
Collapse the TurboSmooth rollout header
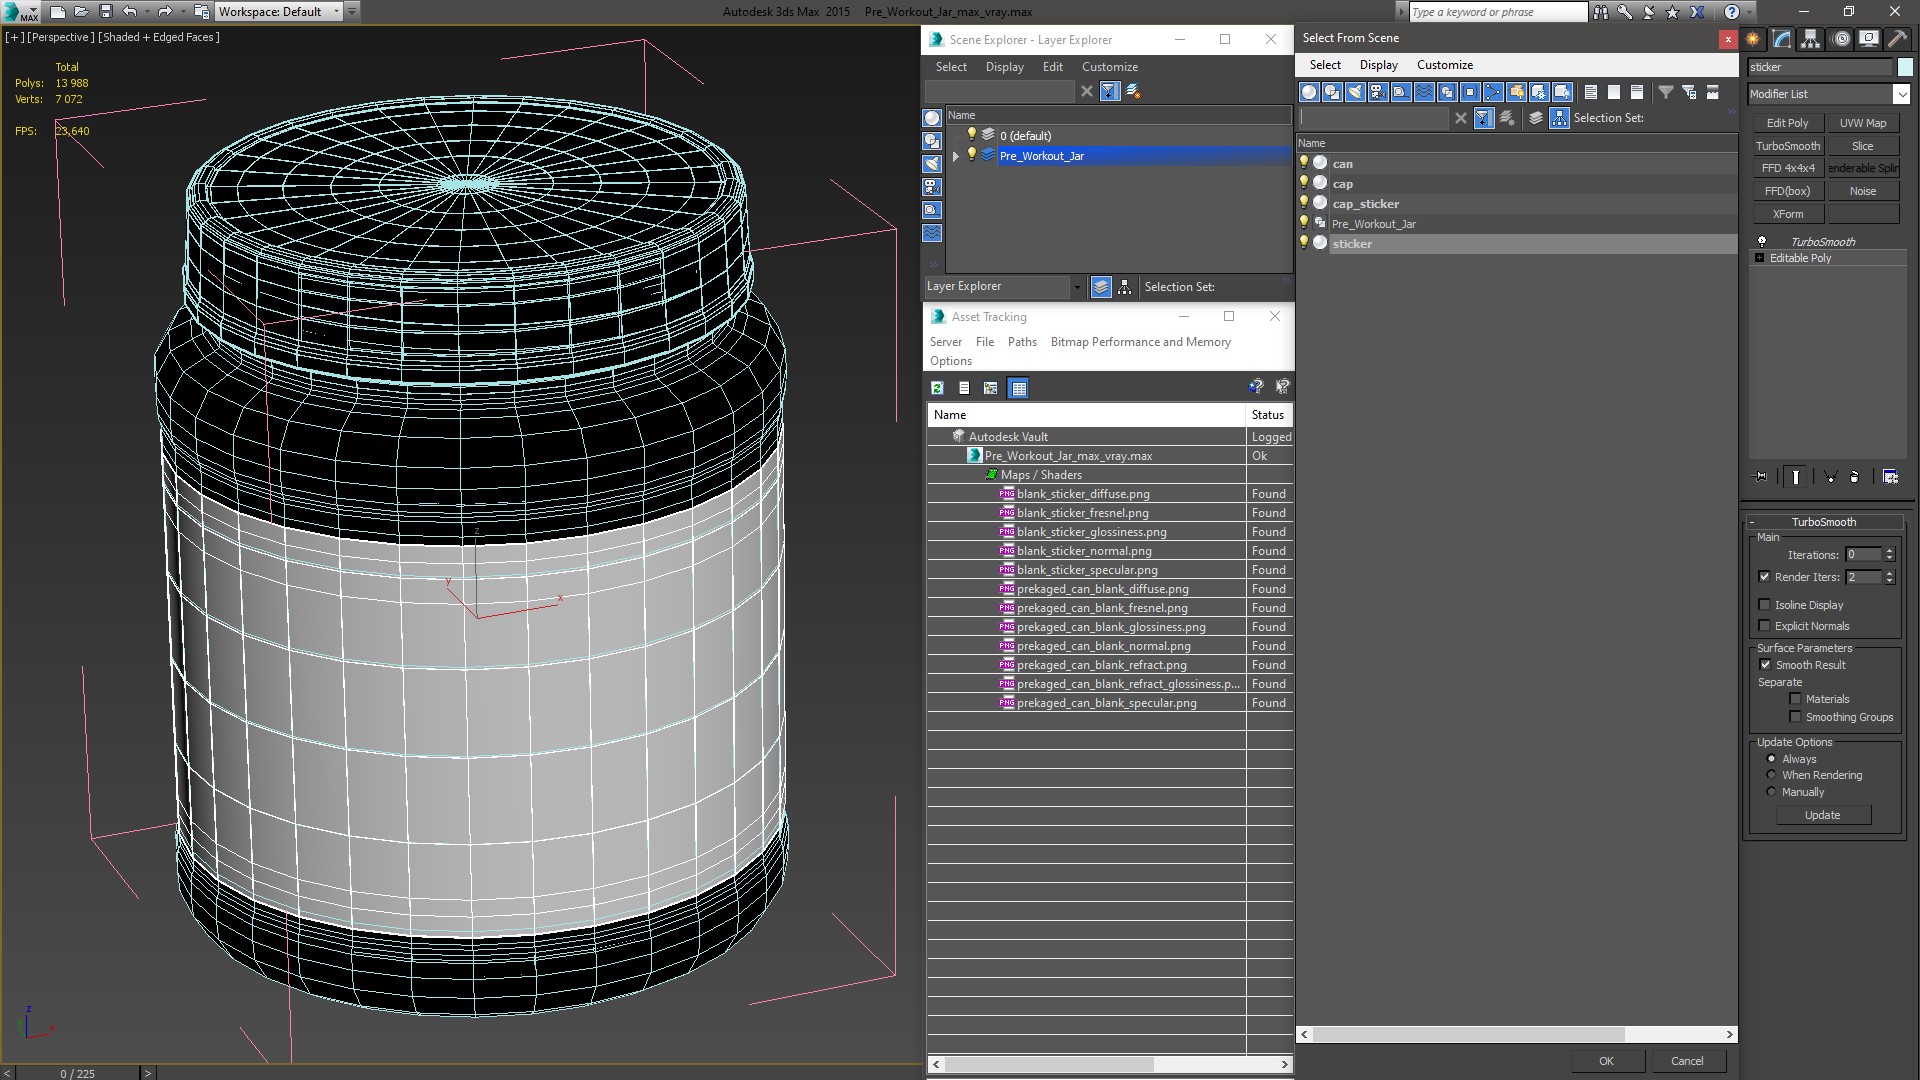pyautogui.click(x=1823, y=522)
